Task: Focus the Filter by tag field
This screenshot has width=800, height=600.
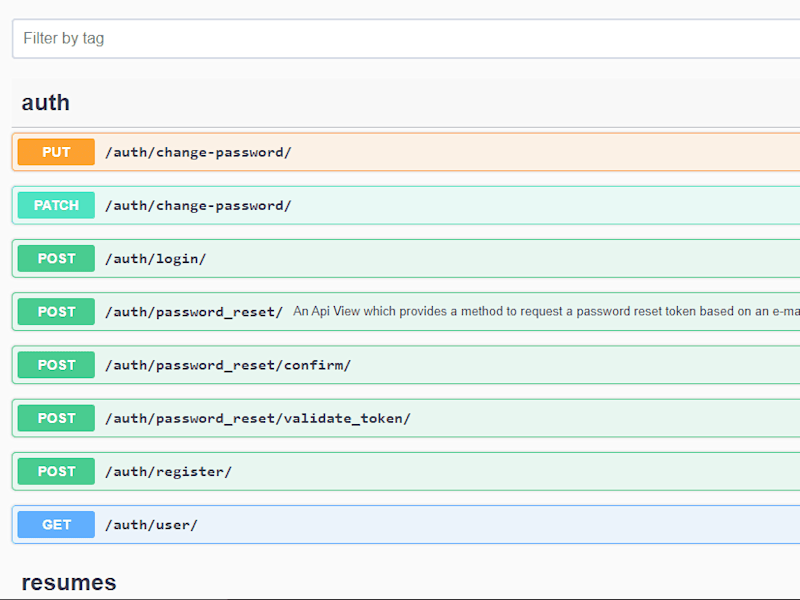Action: (x=406, y=39)
